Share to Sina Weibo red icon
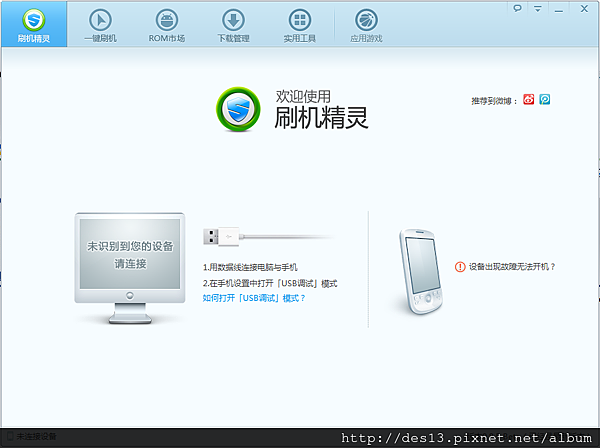Viewport: 600px width, 448px height. pos(528,99)
